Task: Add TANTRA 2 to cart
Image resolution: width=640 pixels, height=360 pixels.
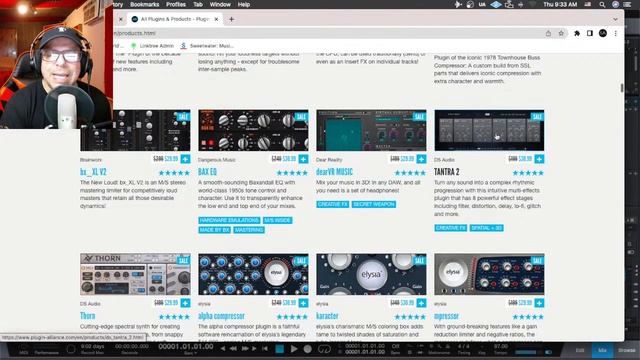Action: [539, 159]
